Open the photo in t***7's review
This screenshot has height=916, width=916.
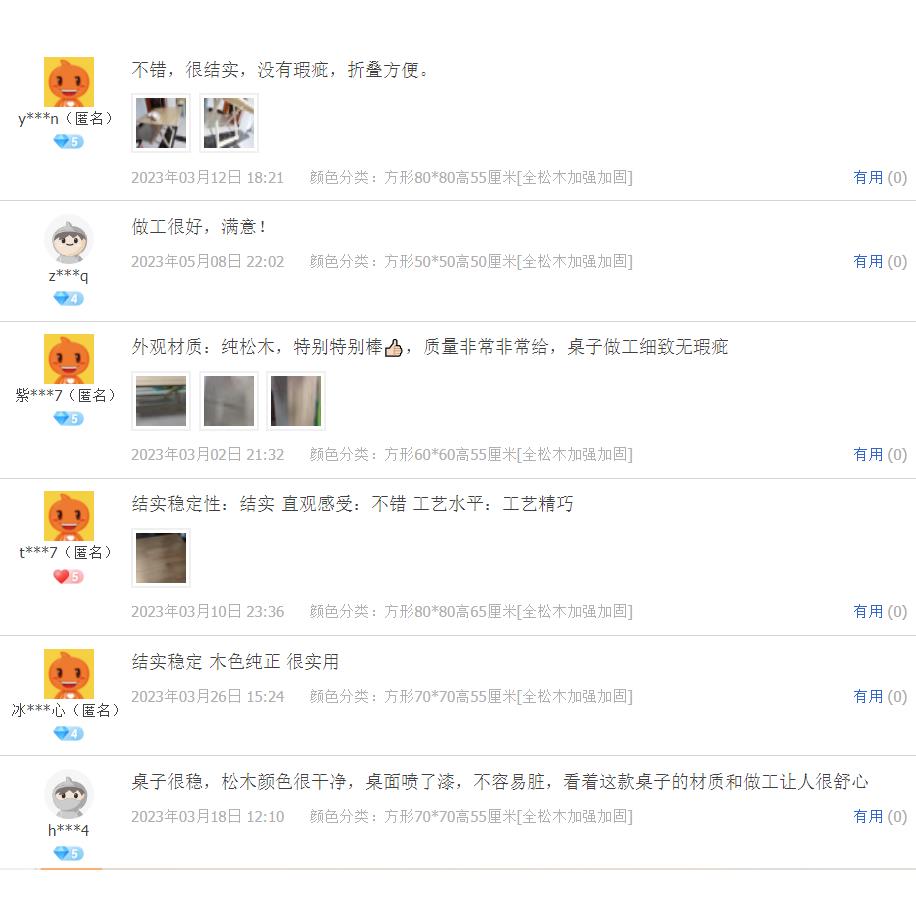[x=161, y=558]
